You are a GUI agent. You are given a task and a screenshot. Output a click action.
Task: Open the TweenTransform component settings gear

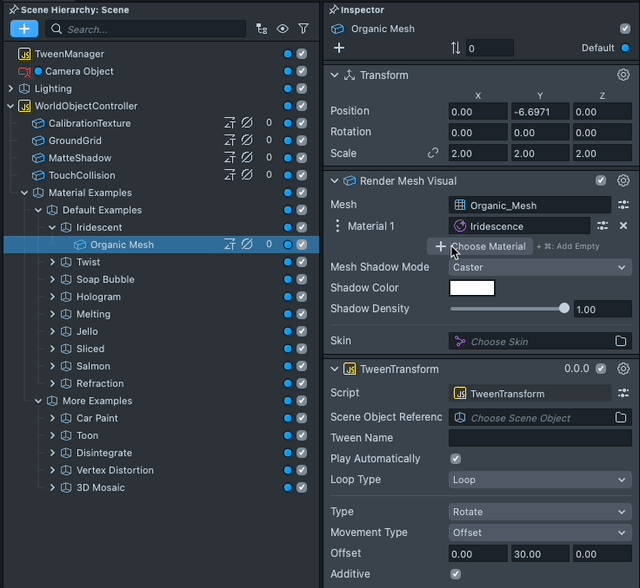tap(623, 369)
